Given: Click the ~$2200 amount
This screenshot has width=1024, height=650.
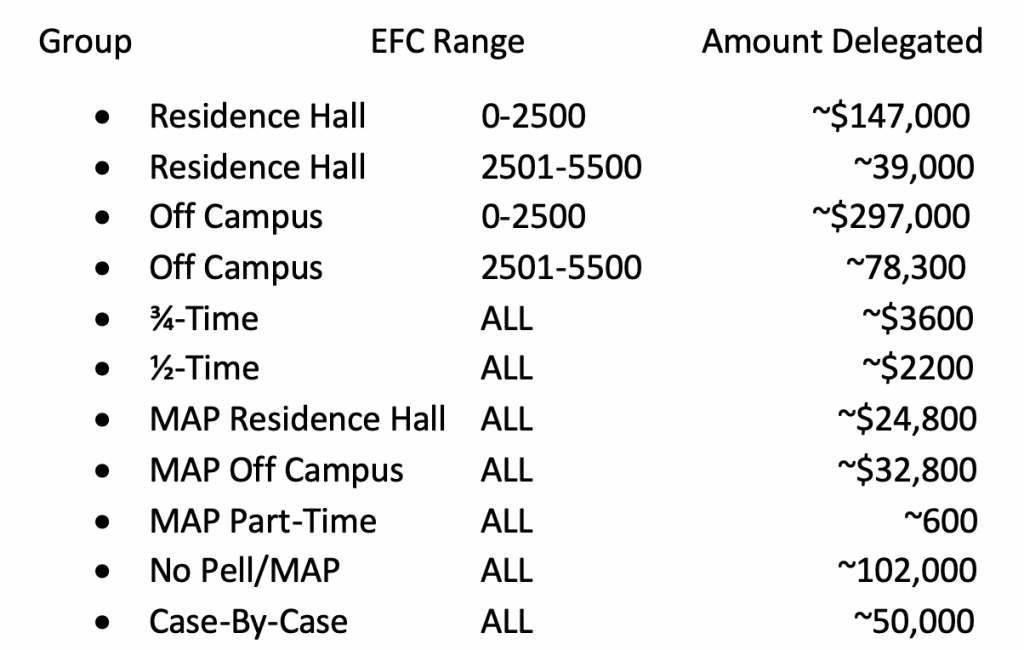Looking at the screenshot, I should tap(918, 368).
